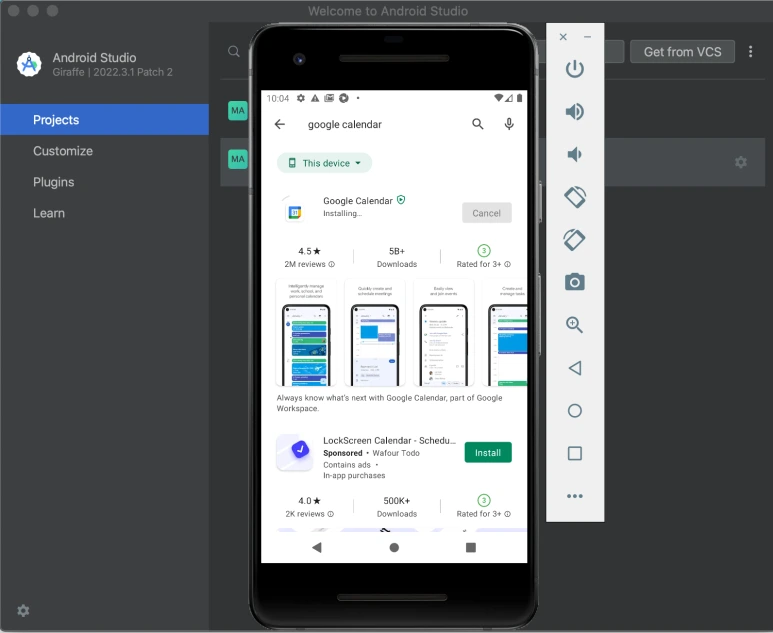The height and width of the screenshot is (633, 773).
Task: Click first MA project icon in list
Action: coord(238,110)
